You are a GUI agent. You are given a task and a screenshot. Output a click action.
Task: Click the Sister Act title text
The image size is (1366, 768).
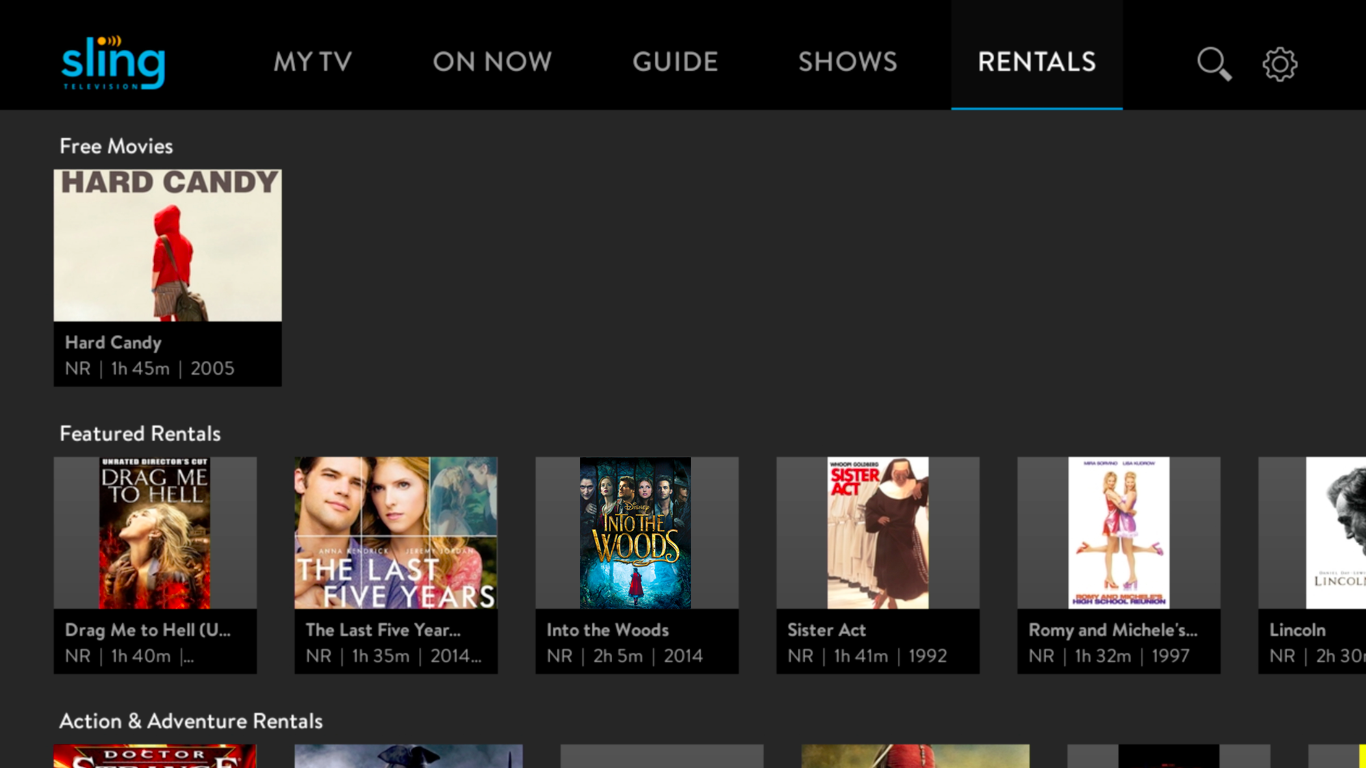click(x=827, y=630)
